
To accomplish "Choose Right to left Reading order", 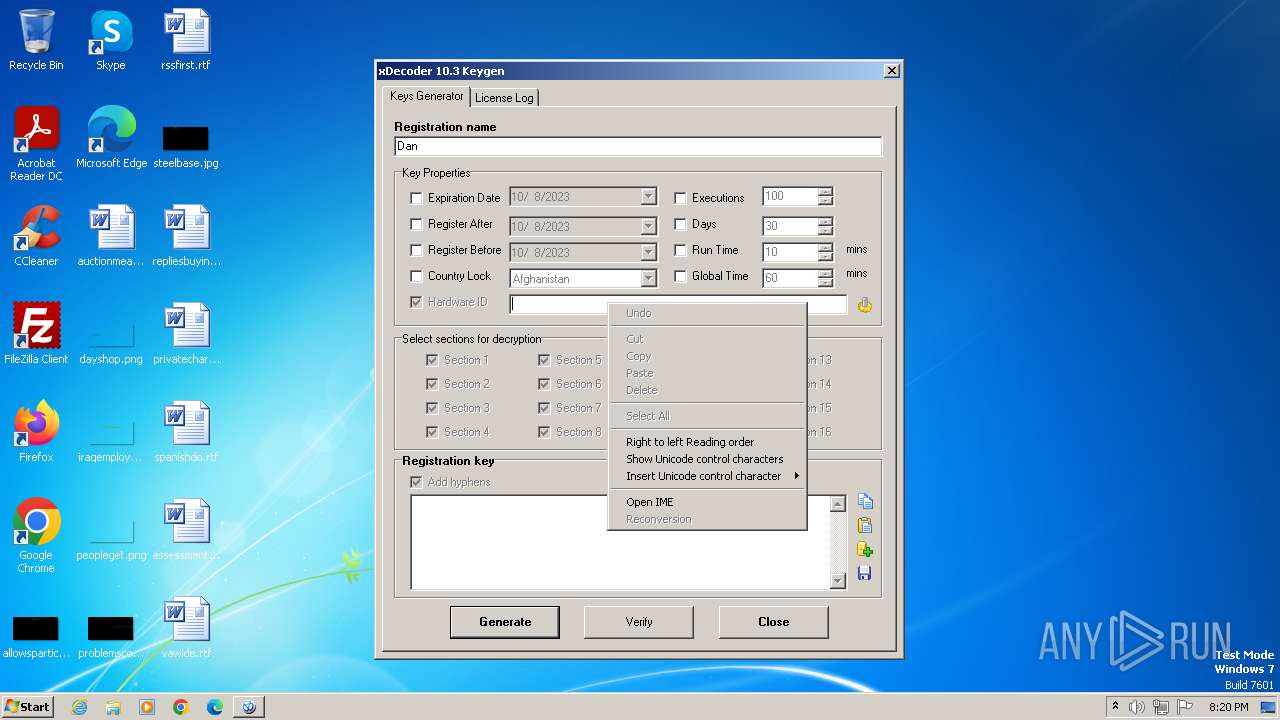I will [x=707, y=442].
